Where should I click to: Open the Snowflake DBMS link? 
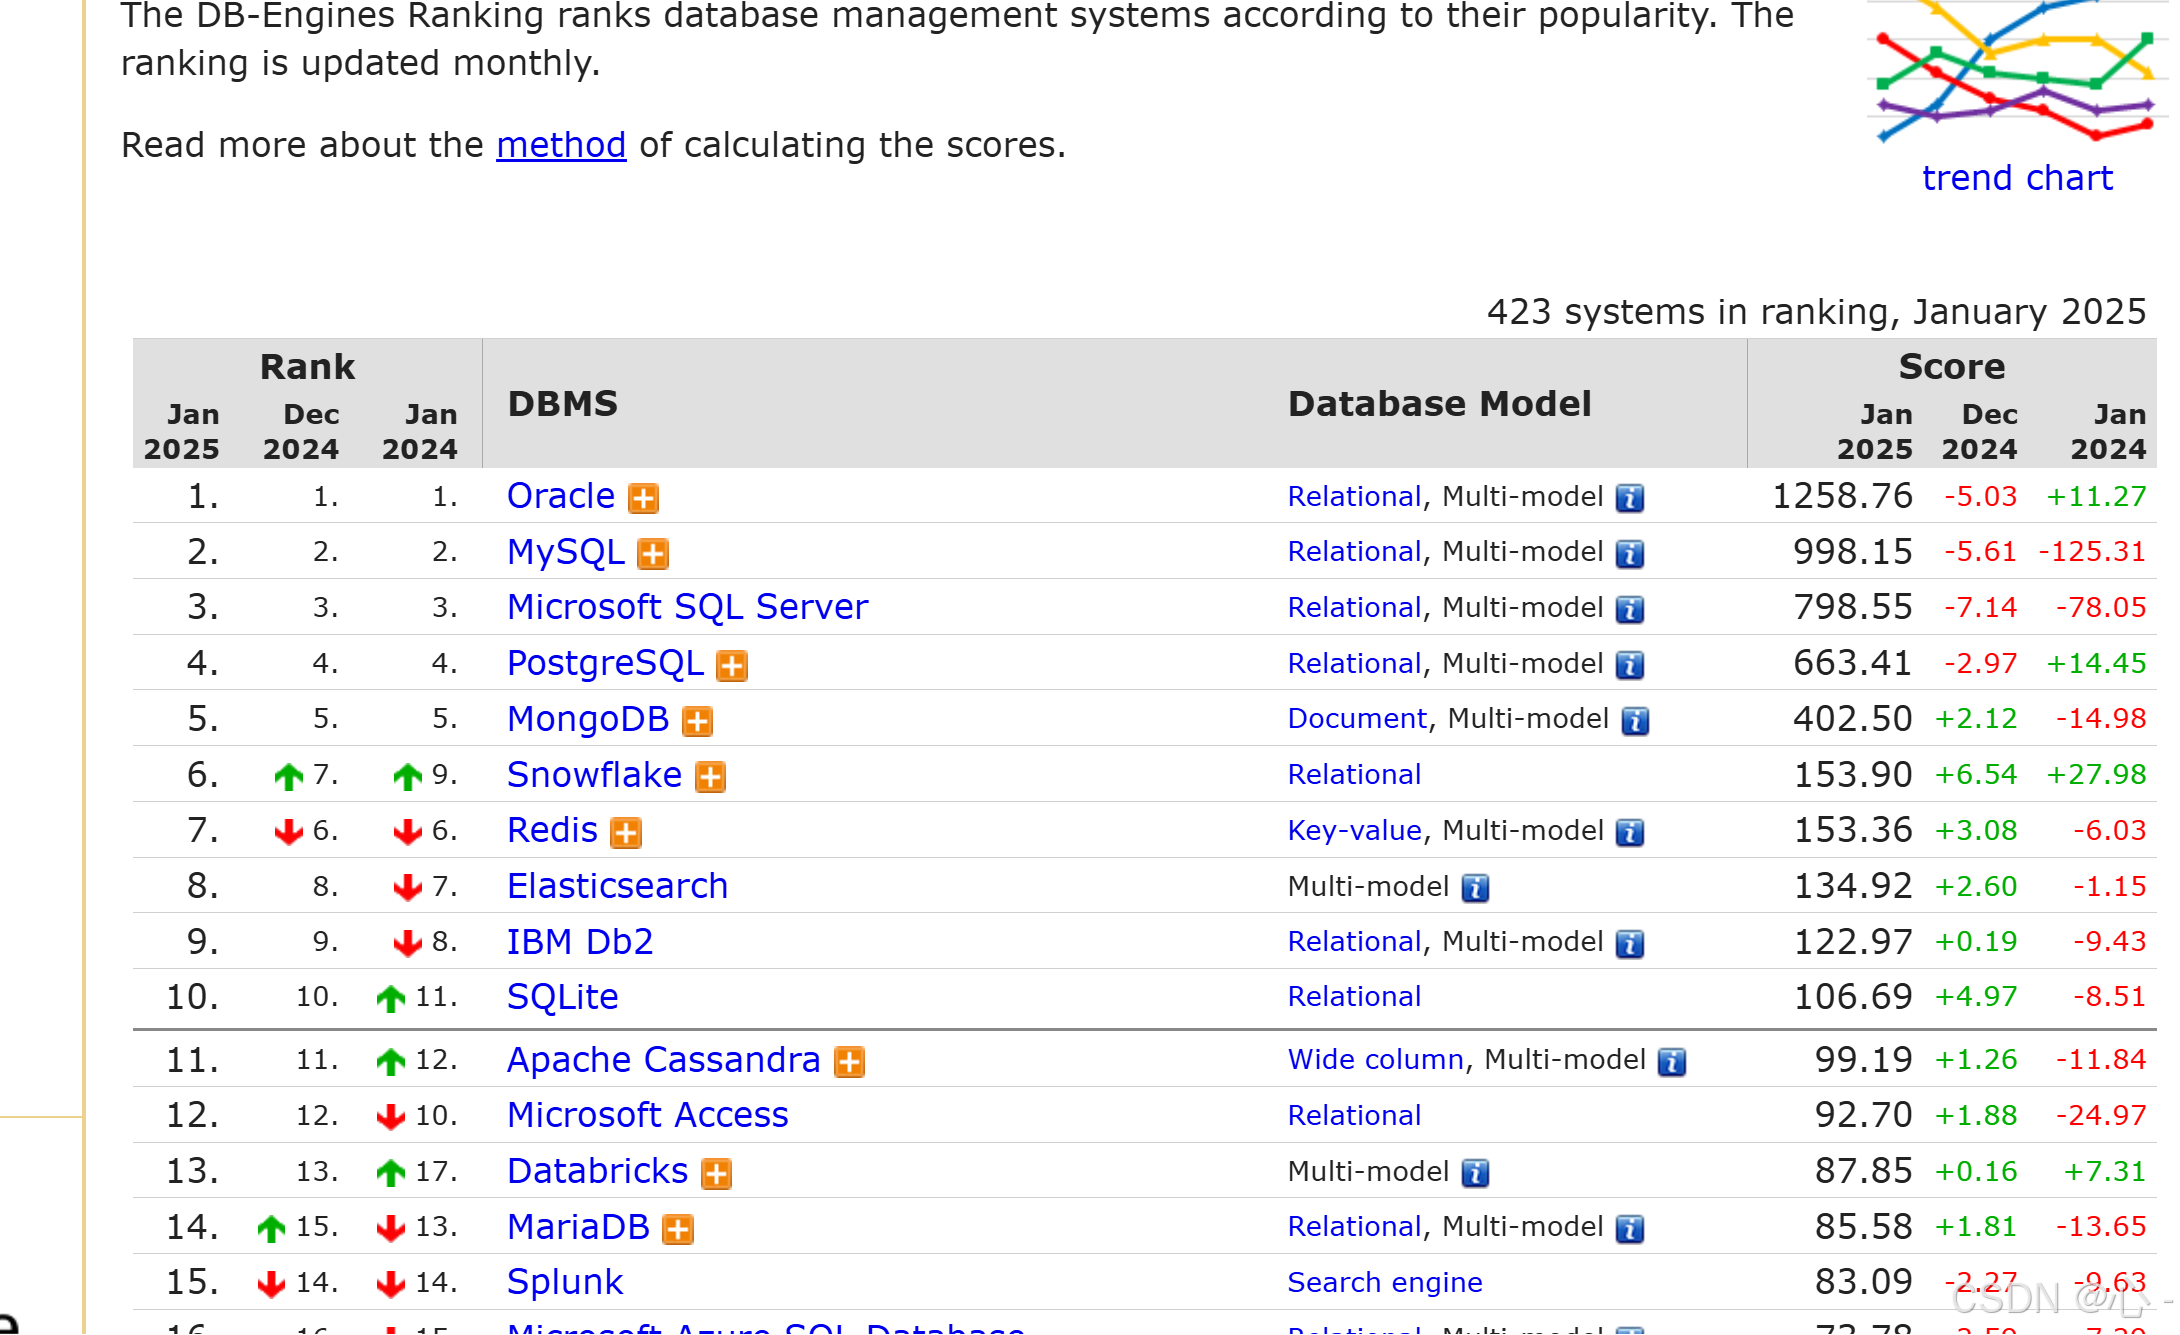click(594, 775)
